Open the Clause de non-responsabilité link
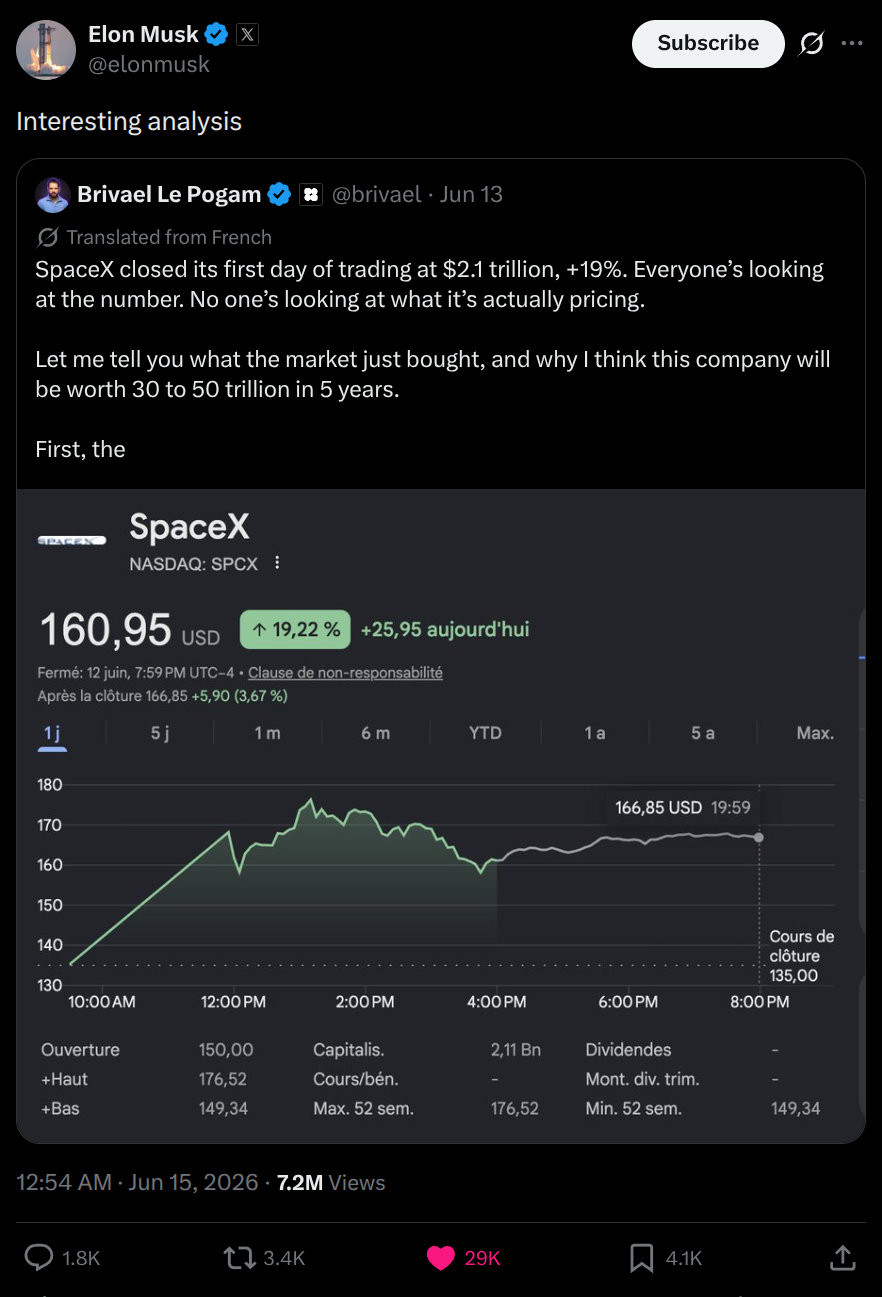Viewport: 882px width, 1297px height. click(x=345, y=673)
